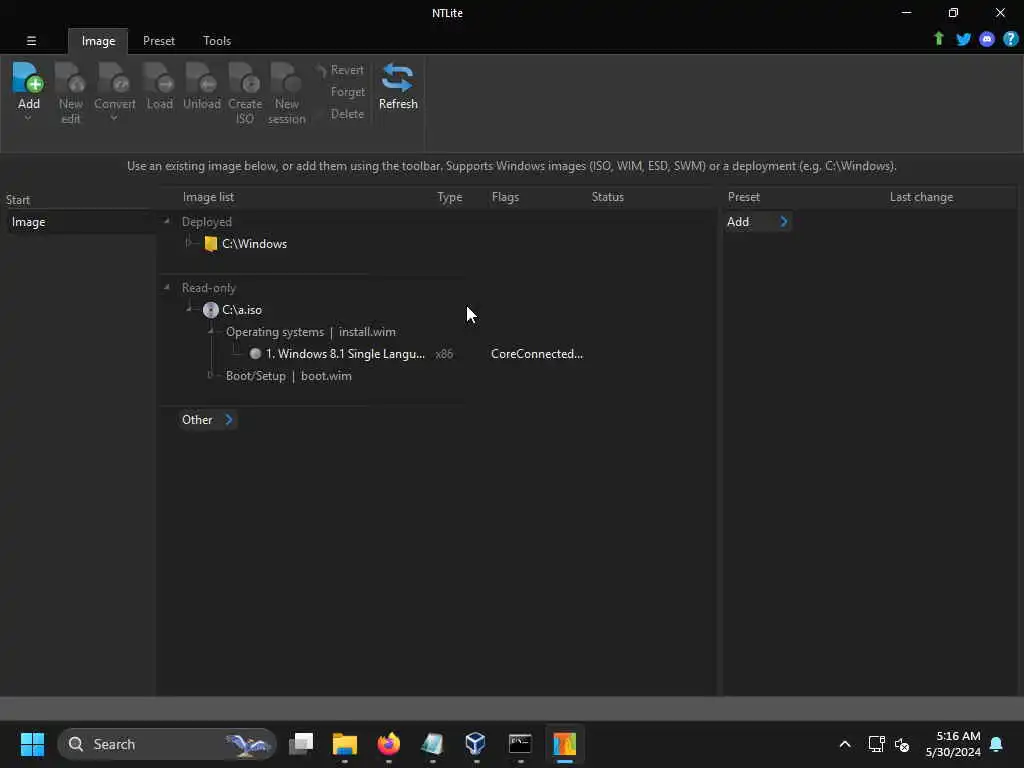Click the Flags column header
The height and width of the screenshot is (768, 1024).
tap(505, 197)
